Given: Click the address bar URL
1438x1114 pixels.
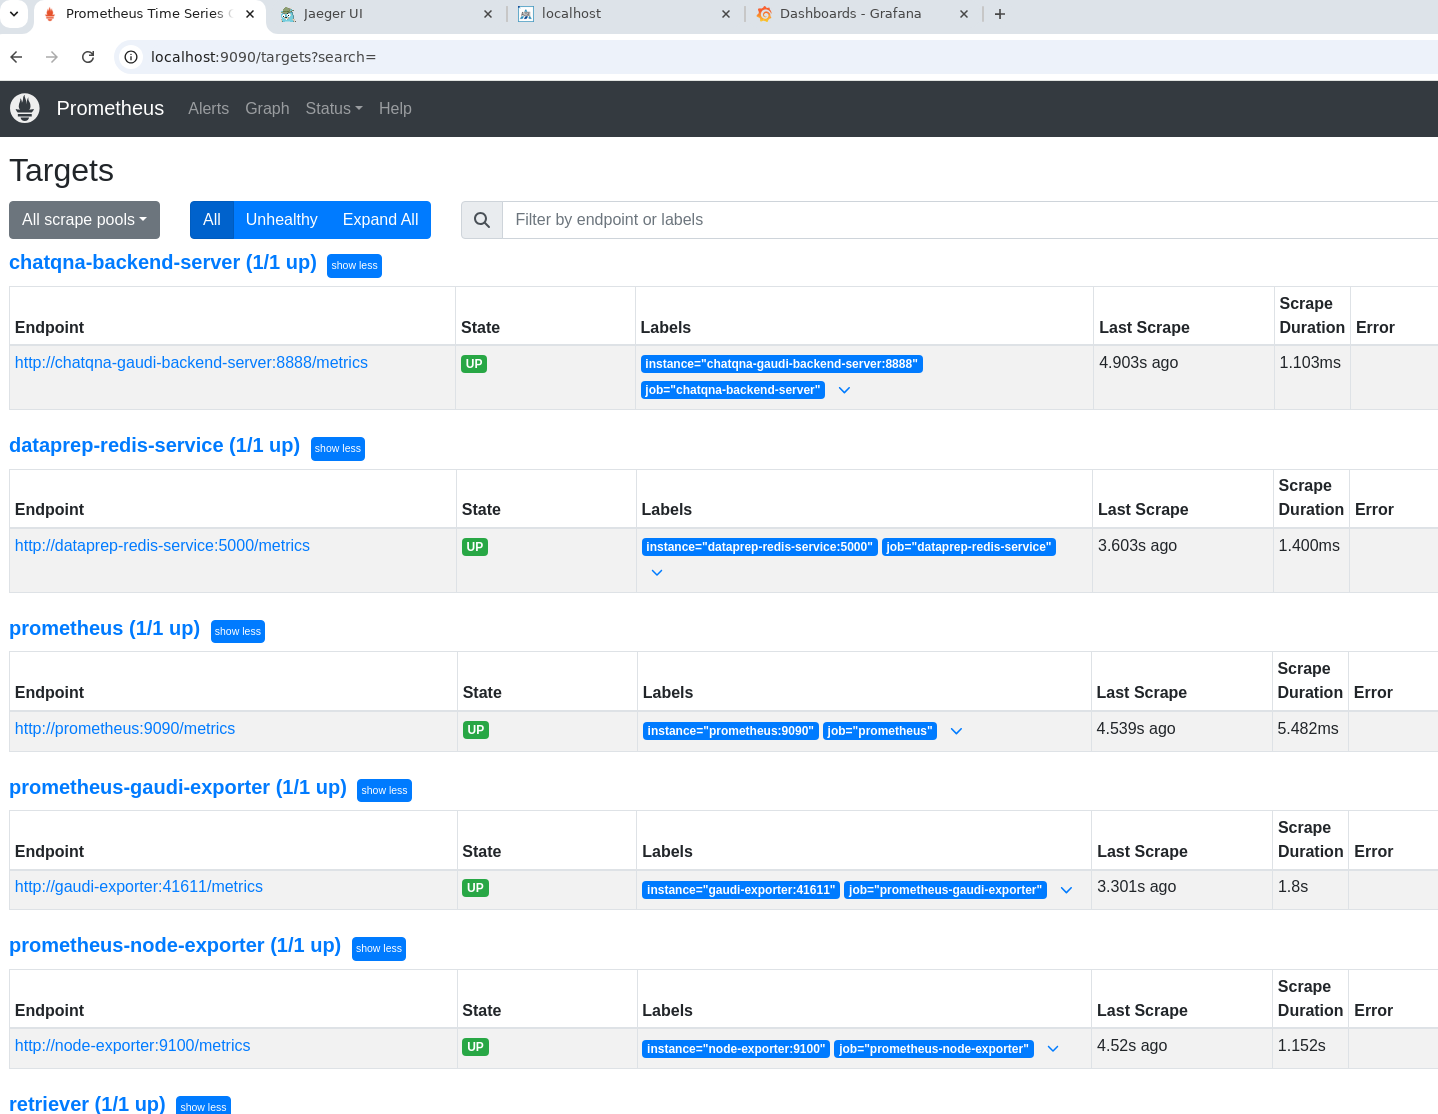Looking at the screenshot, I should pyautogui.click(x=263, y=57).
